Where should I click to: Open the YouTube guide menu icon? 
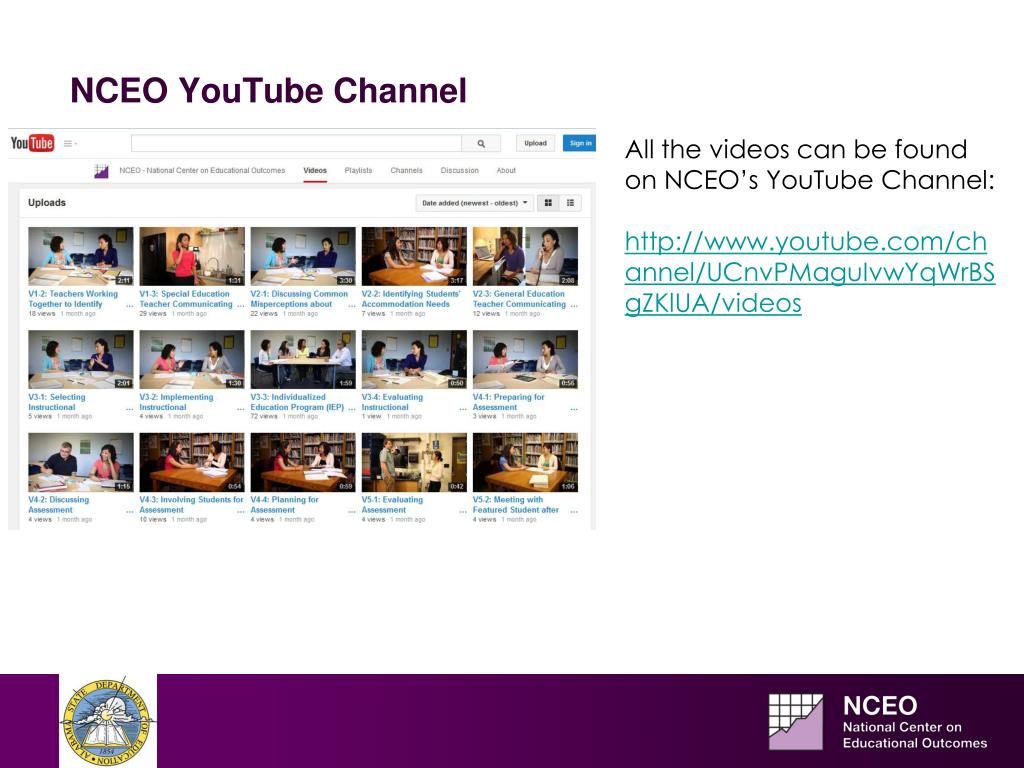pyautogui.click(x=70, y=143)
